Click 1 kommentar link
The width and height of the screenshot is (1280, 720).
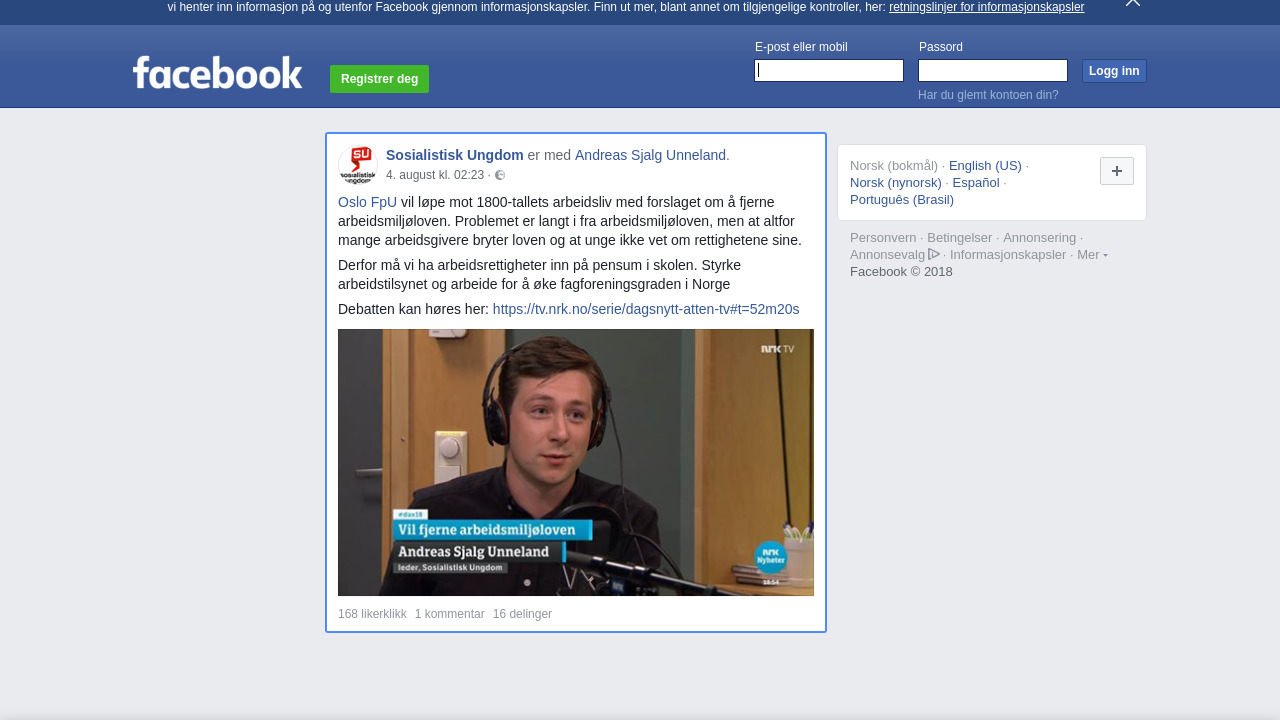(450, 614)
